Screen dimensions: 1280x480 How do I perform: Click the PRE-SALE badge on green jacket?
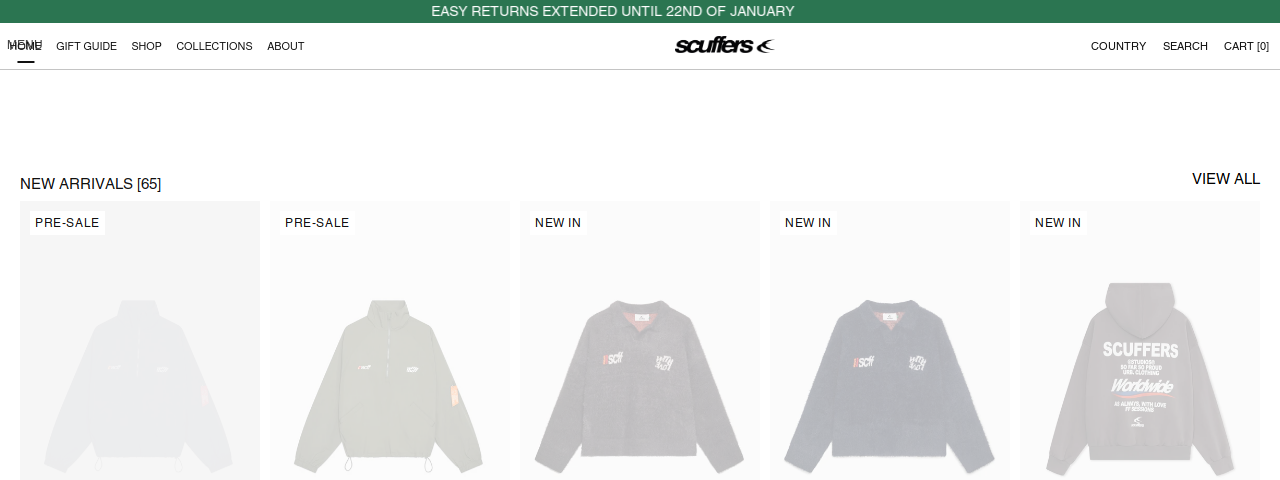[317, 223]
